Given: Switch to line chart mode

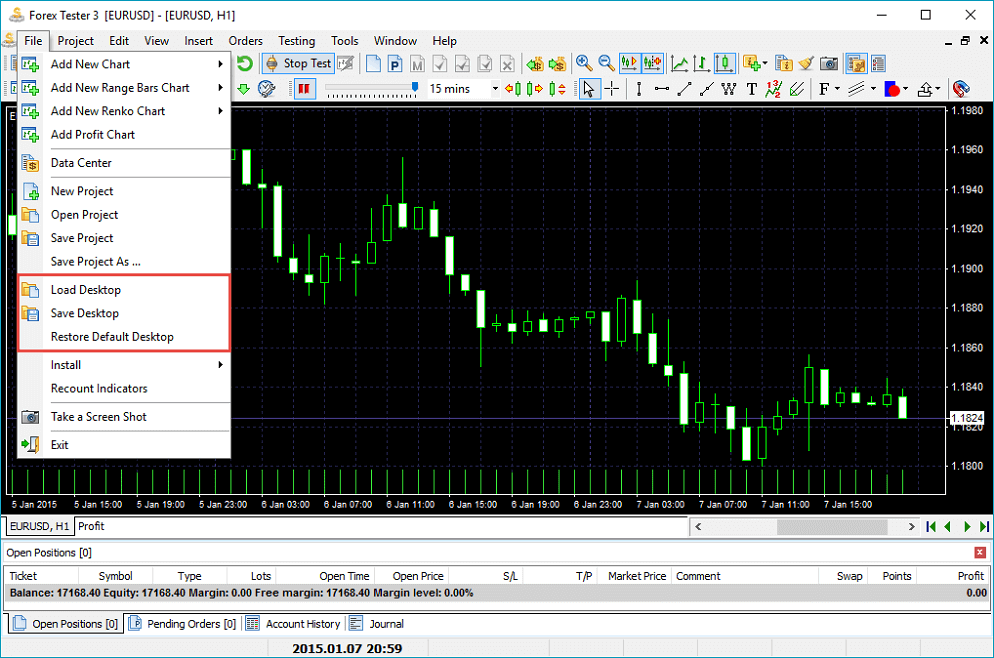Looking at the screenshot, I should click(680, 63).
